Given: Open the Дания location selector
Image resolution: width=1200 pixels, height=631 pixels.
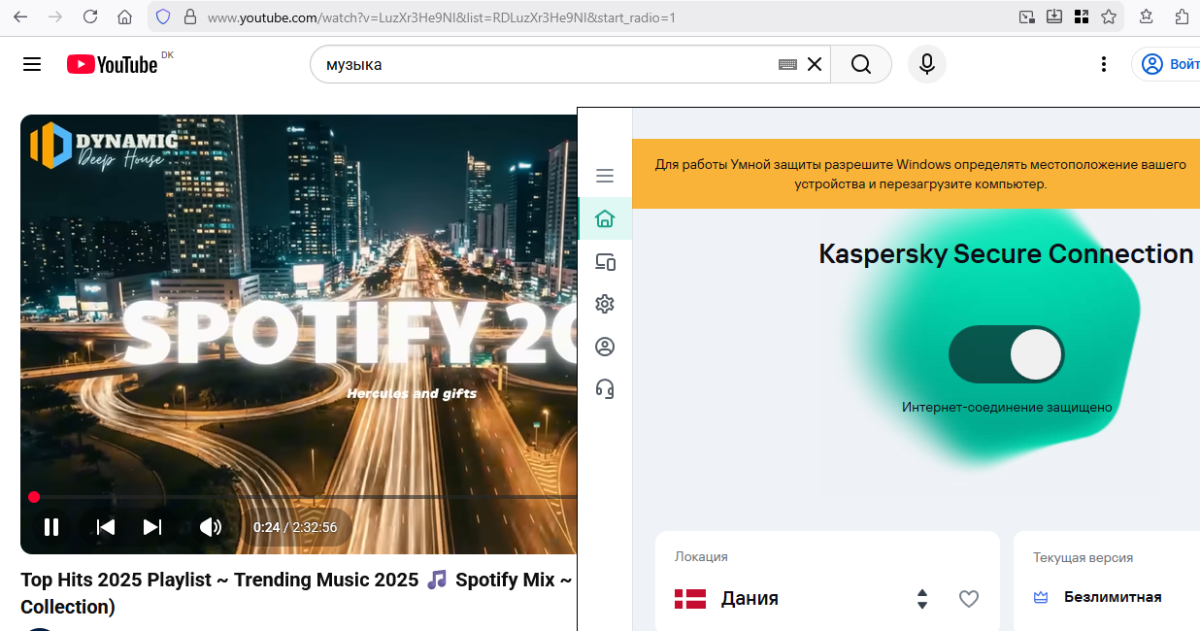Looking at the screenshot, I should 827,598.
